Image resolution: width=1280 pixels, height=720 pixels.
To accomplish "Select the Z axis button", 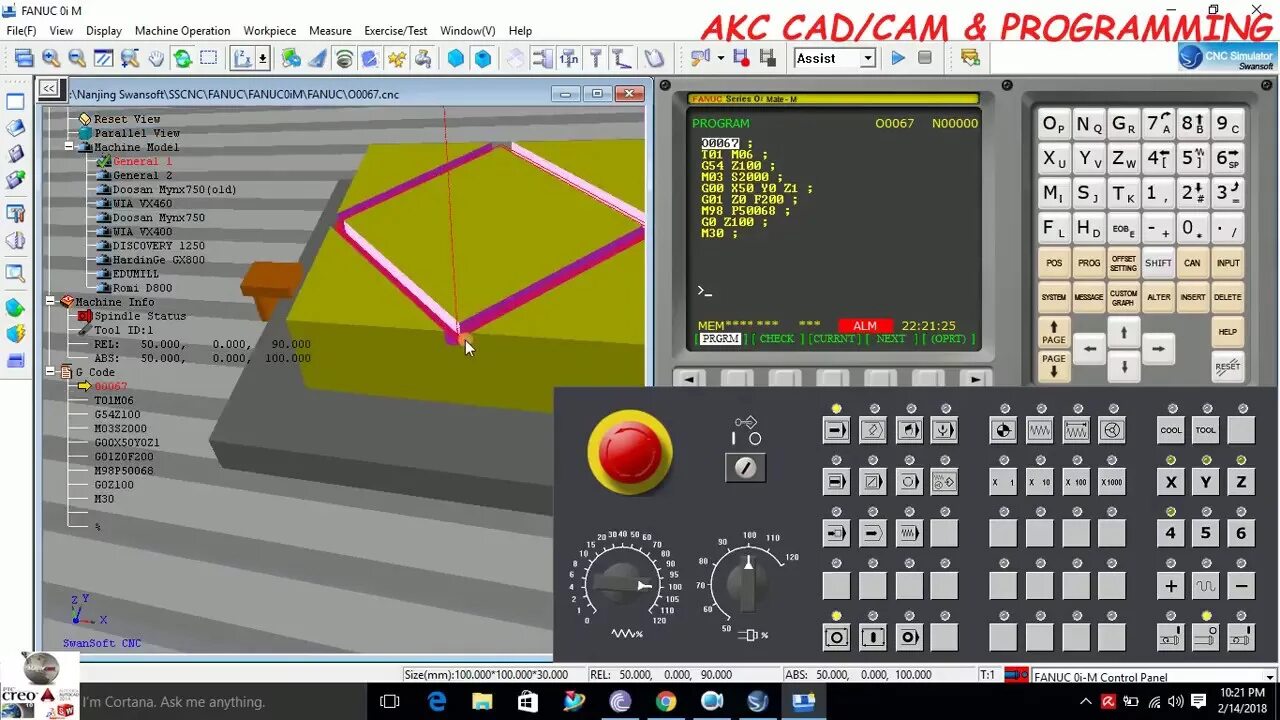I will (1241, 482).
